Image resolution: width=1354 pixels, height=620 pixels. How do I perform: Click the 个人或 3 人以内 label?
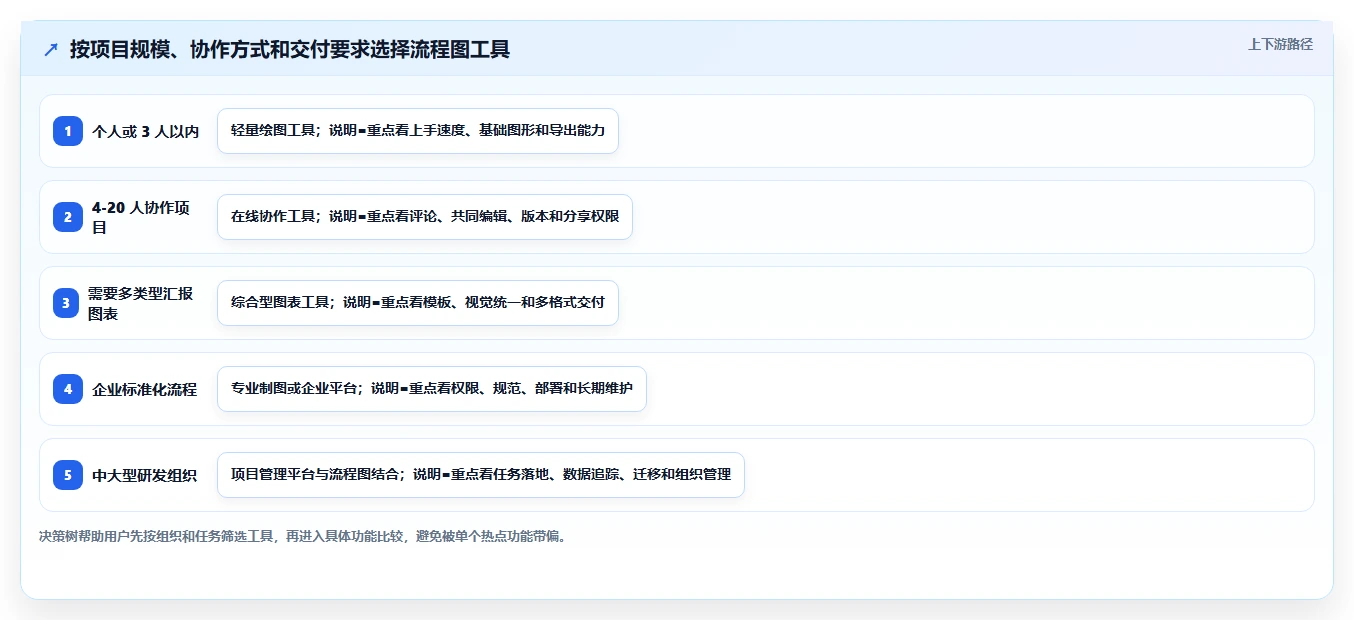(146, 131)
